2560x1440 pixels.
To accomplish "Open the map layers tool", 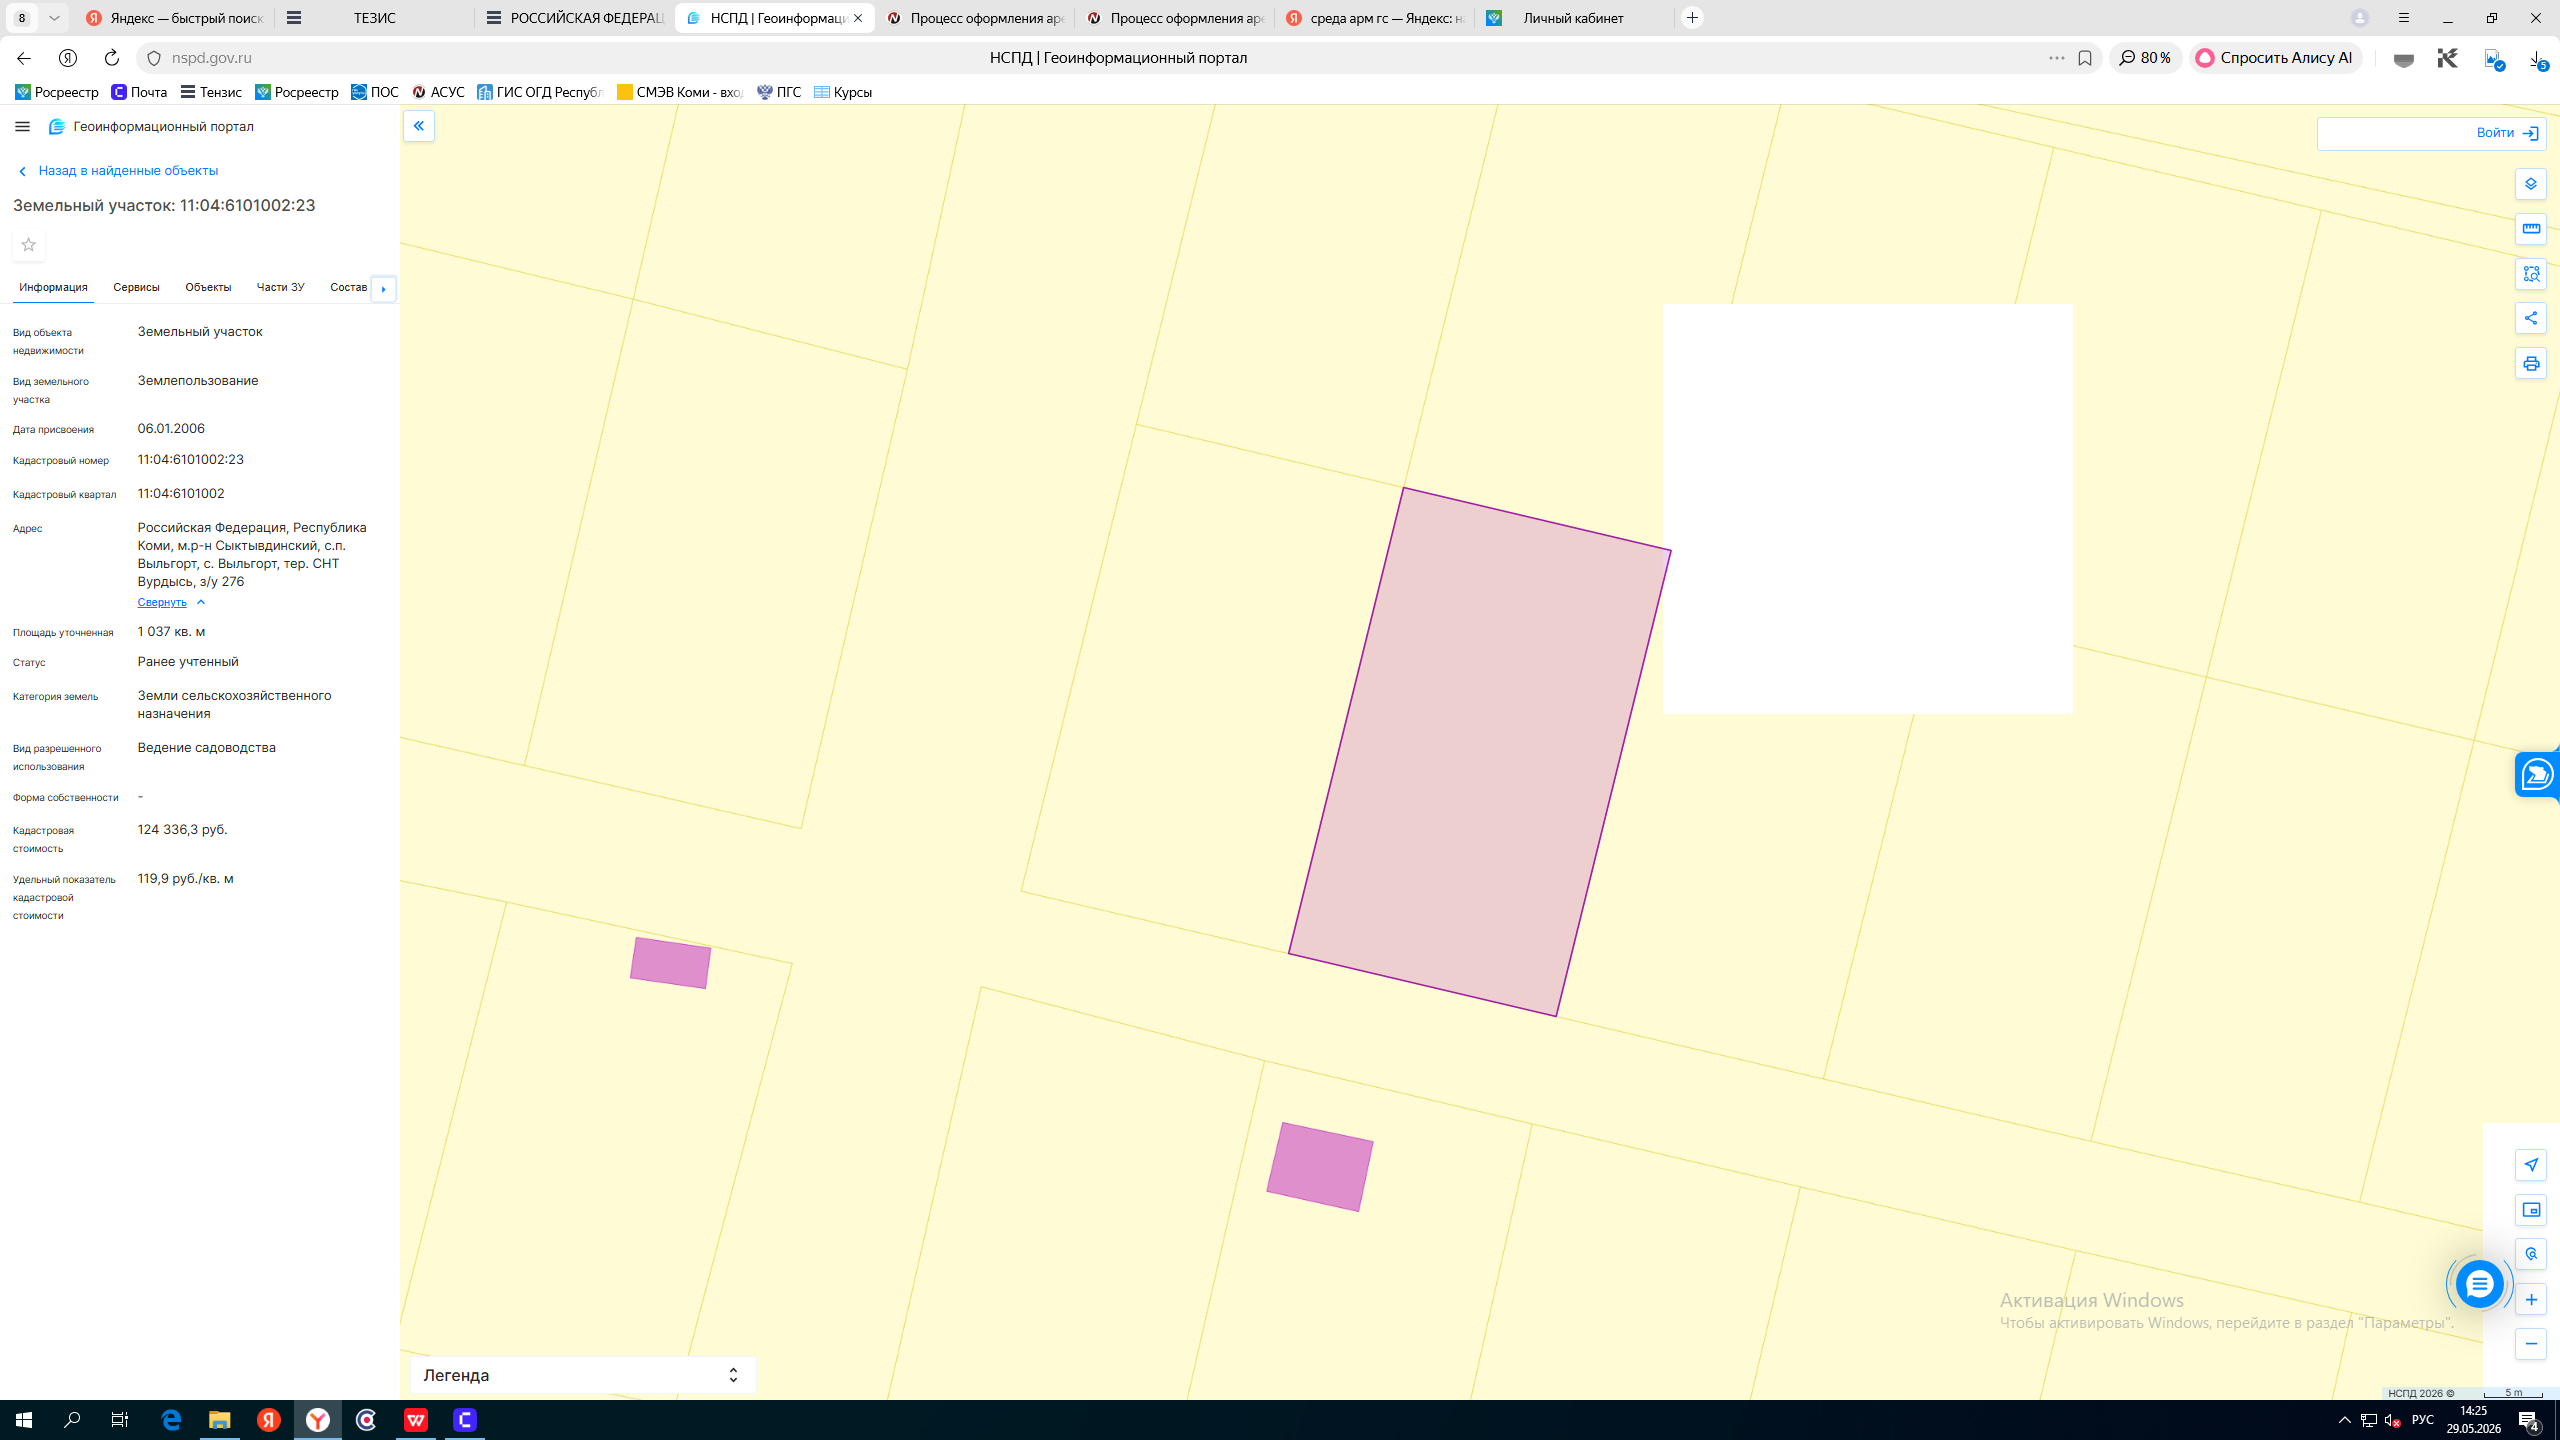I will tap(2531, 184).
